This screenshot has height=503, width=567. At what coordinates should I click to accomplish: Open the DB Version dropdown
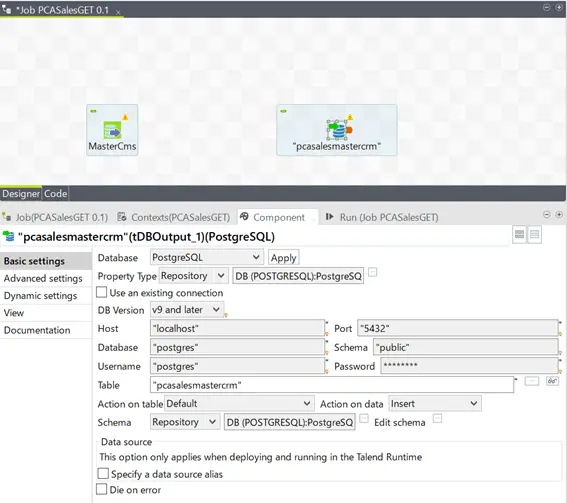coord(187,310)
